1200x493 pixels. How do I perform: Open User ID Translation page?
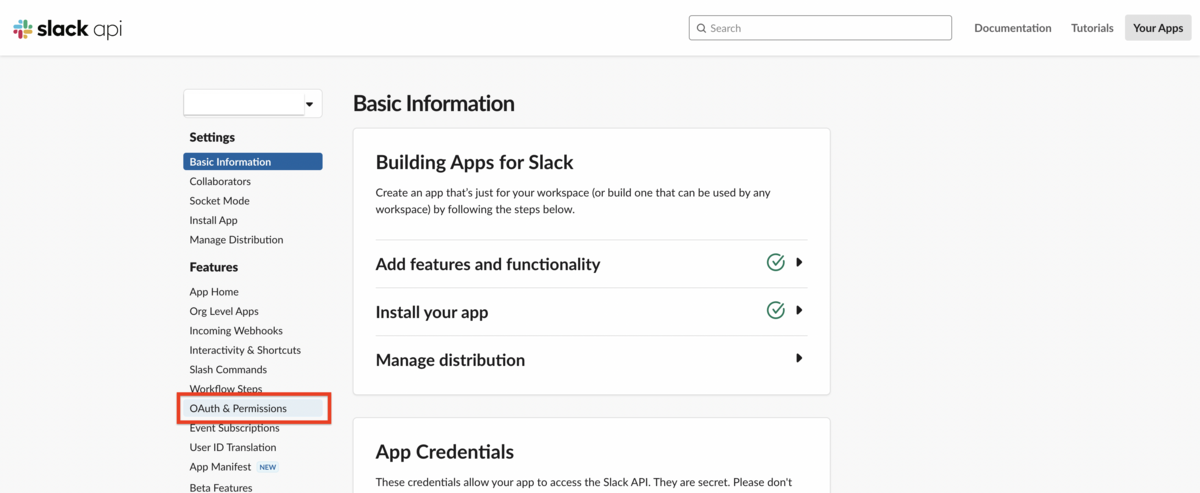233,447
